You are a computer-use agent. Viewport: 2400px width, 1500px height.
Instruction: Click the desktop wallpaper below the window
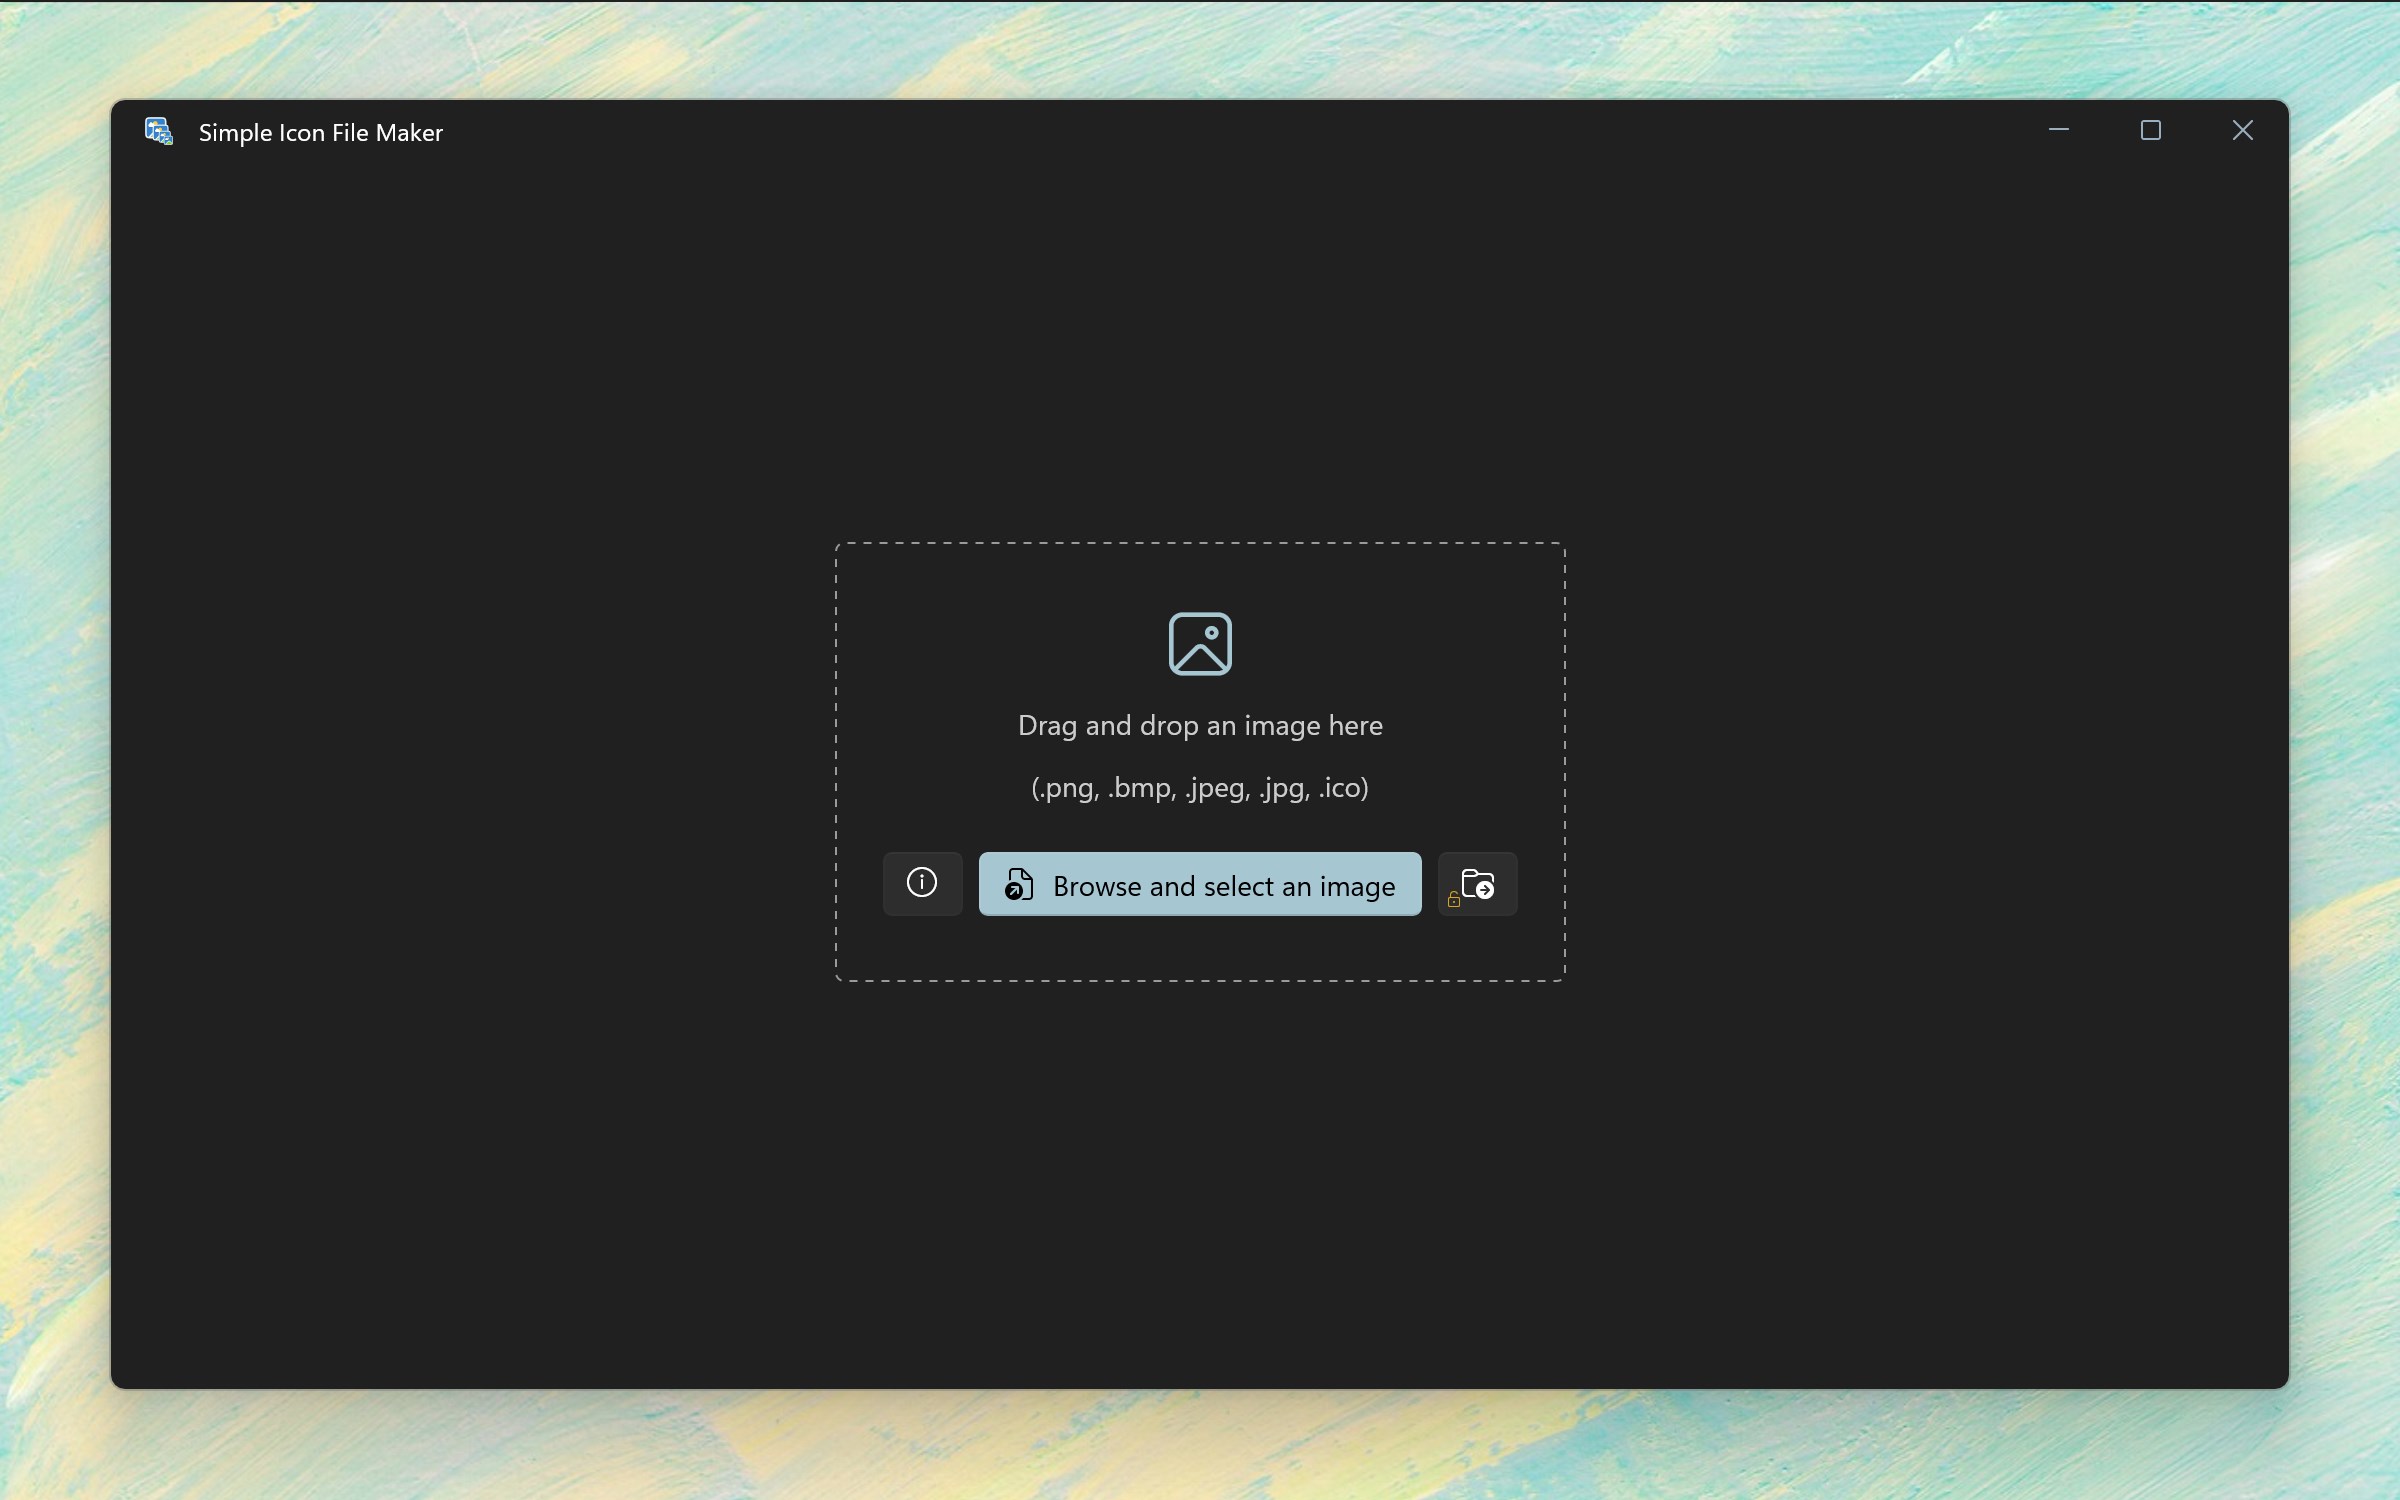pos(1199,1445)
